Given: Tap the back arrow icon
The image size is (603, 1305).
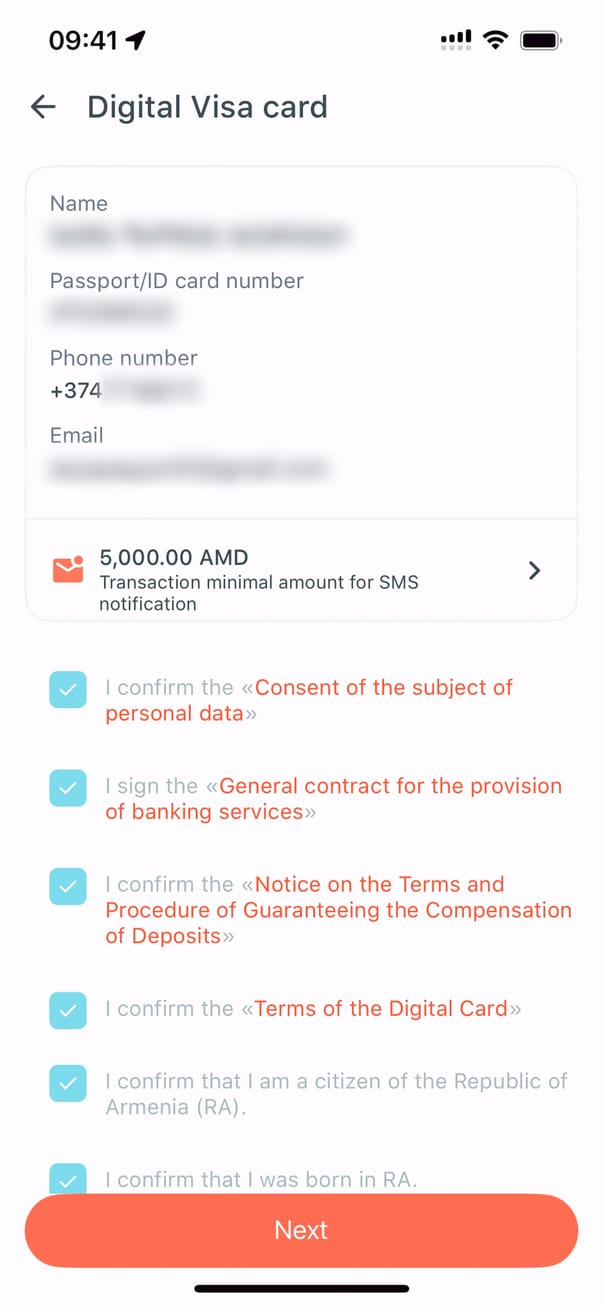Looking at the screenshot, I should [43, 107].
